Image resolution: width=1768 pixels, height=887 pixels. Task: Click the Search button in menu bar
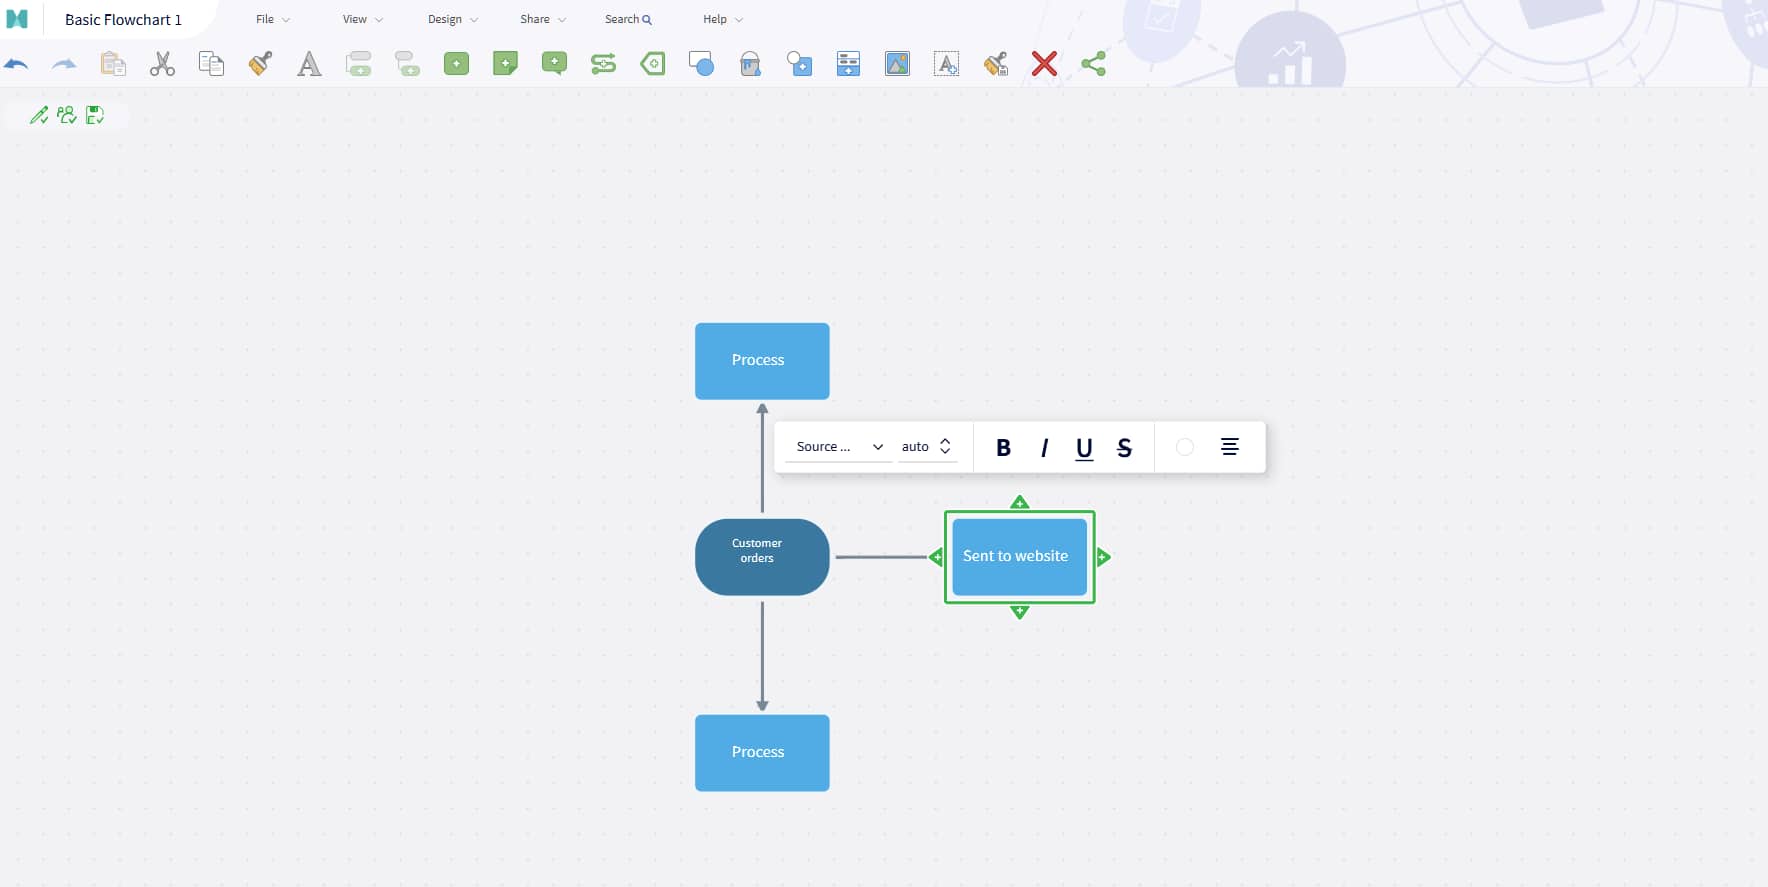pyautogui.click(x=628, y=19)
